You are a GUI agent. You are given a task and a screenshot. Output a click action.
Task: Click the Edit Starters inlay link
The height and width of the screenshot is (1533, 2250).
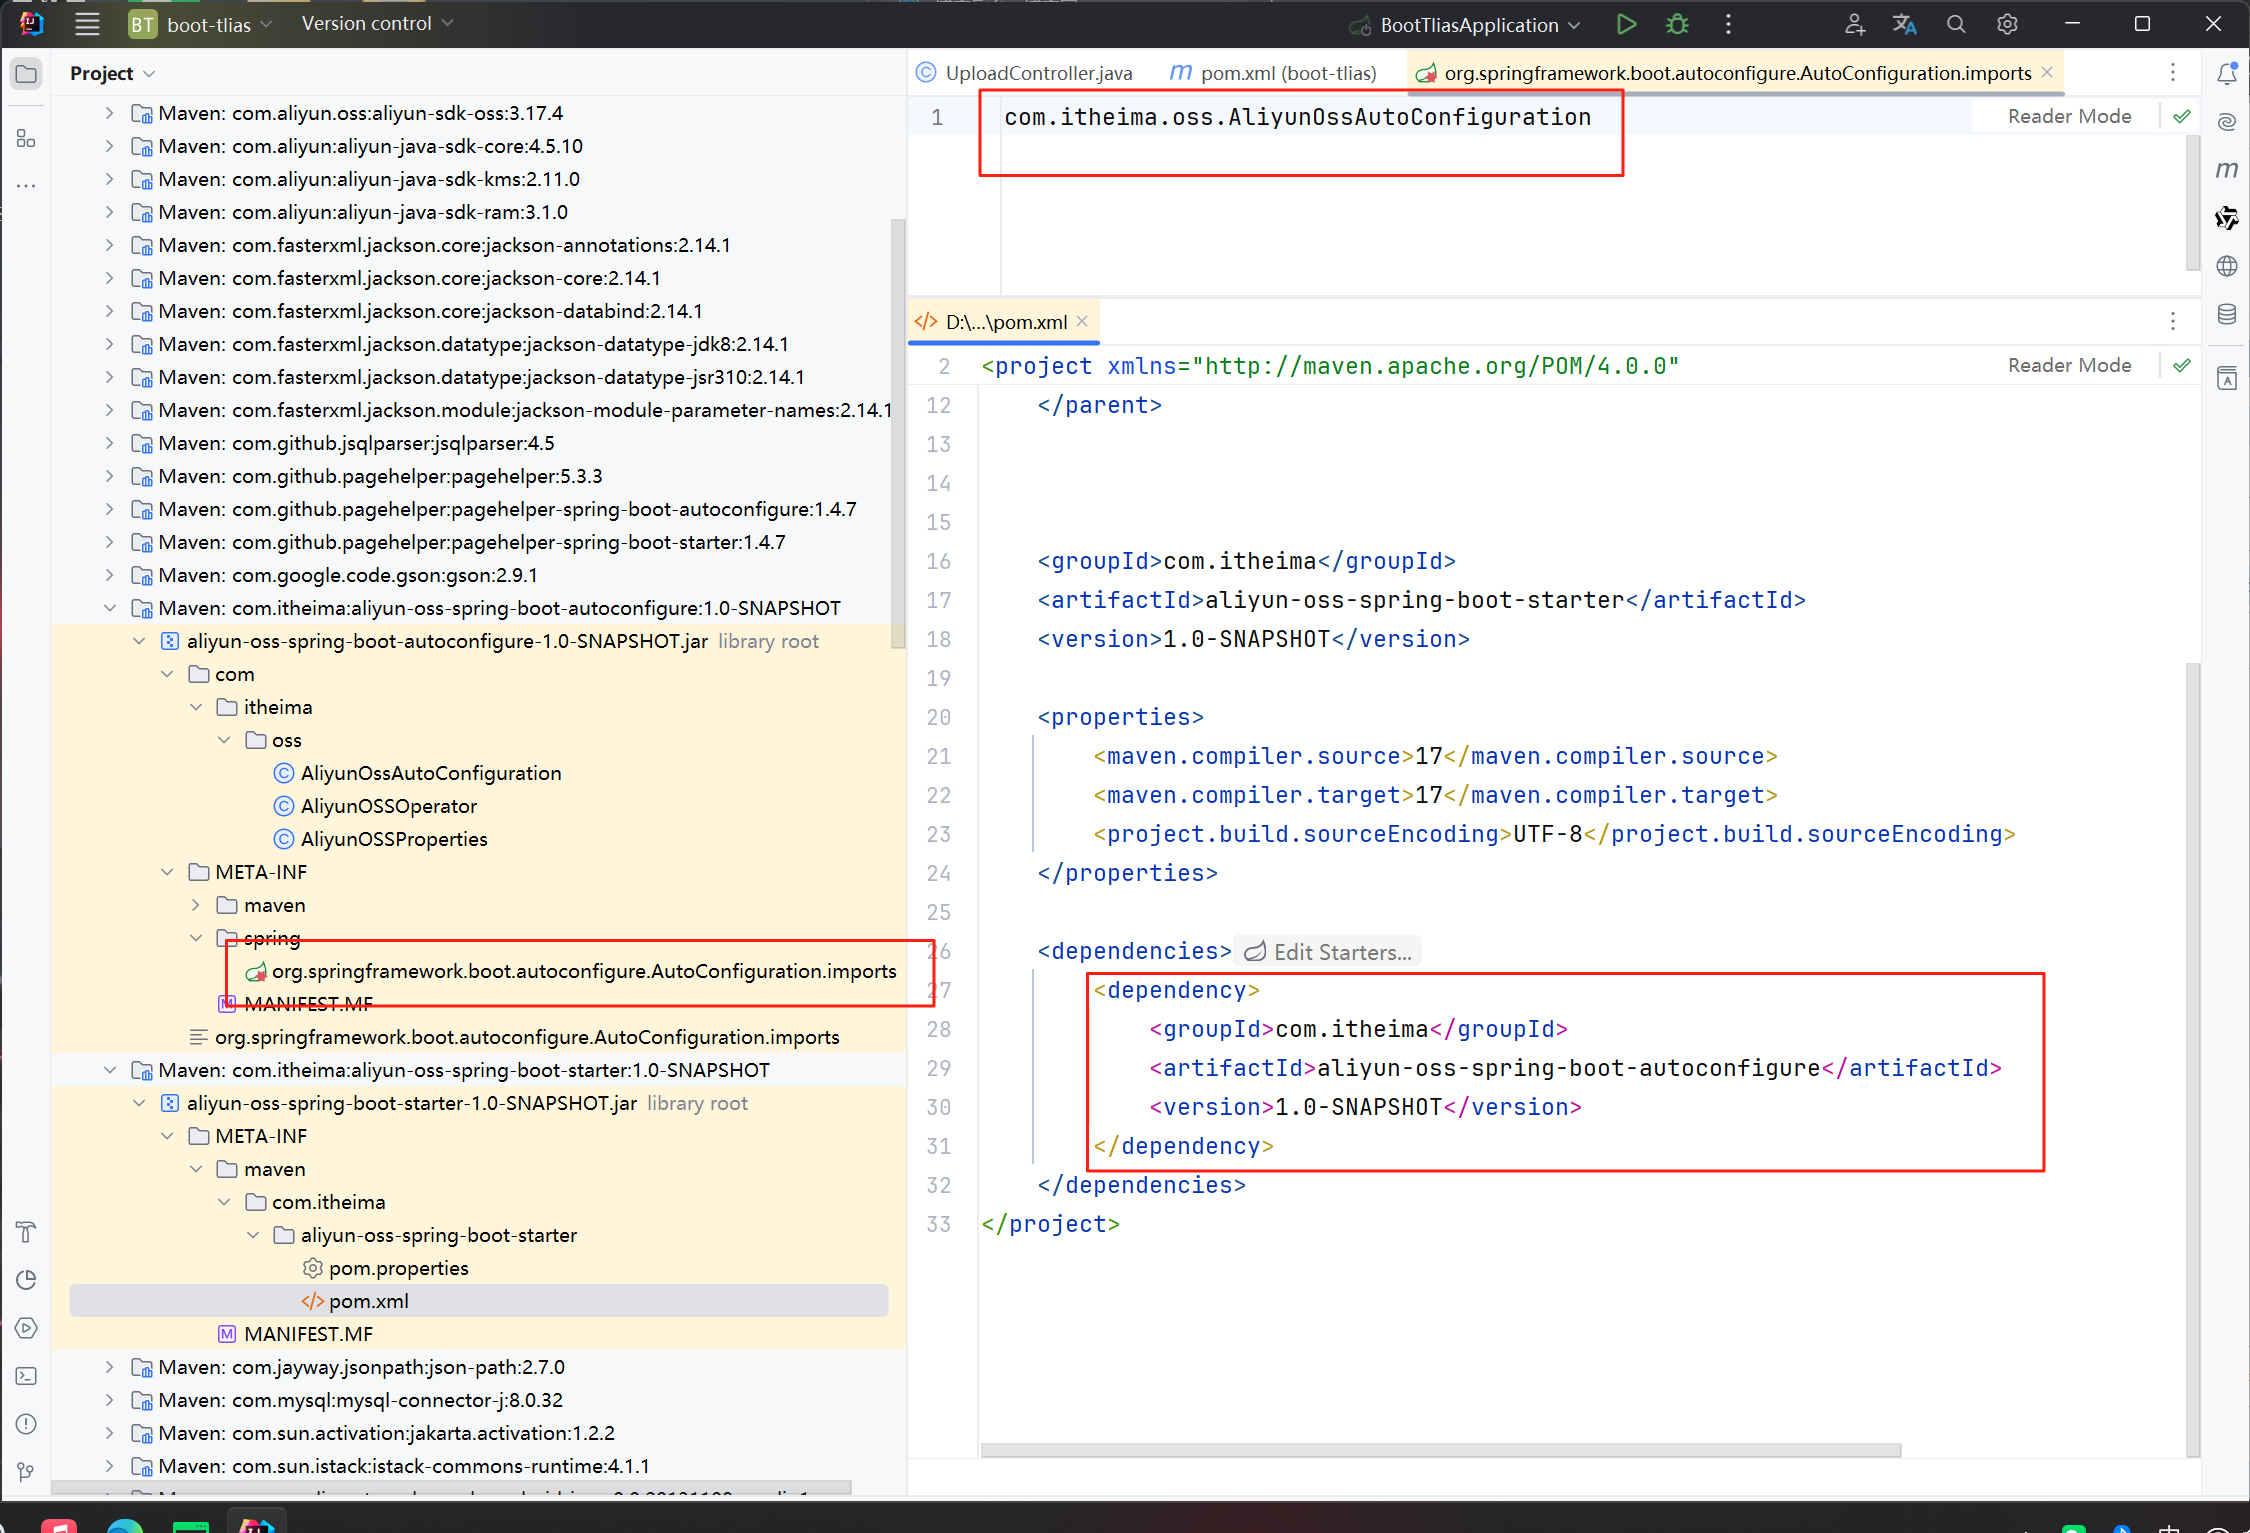coord(1341,952)
